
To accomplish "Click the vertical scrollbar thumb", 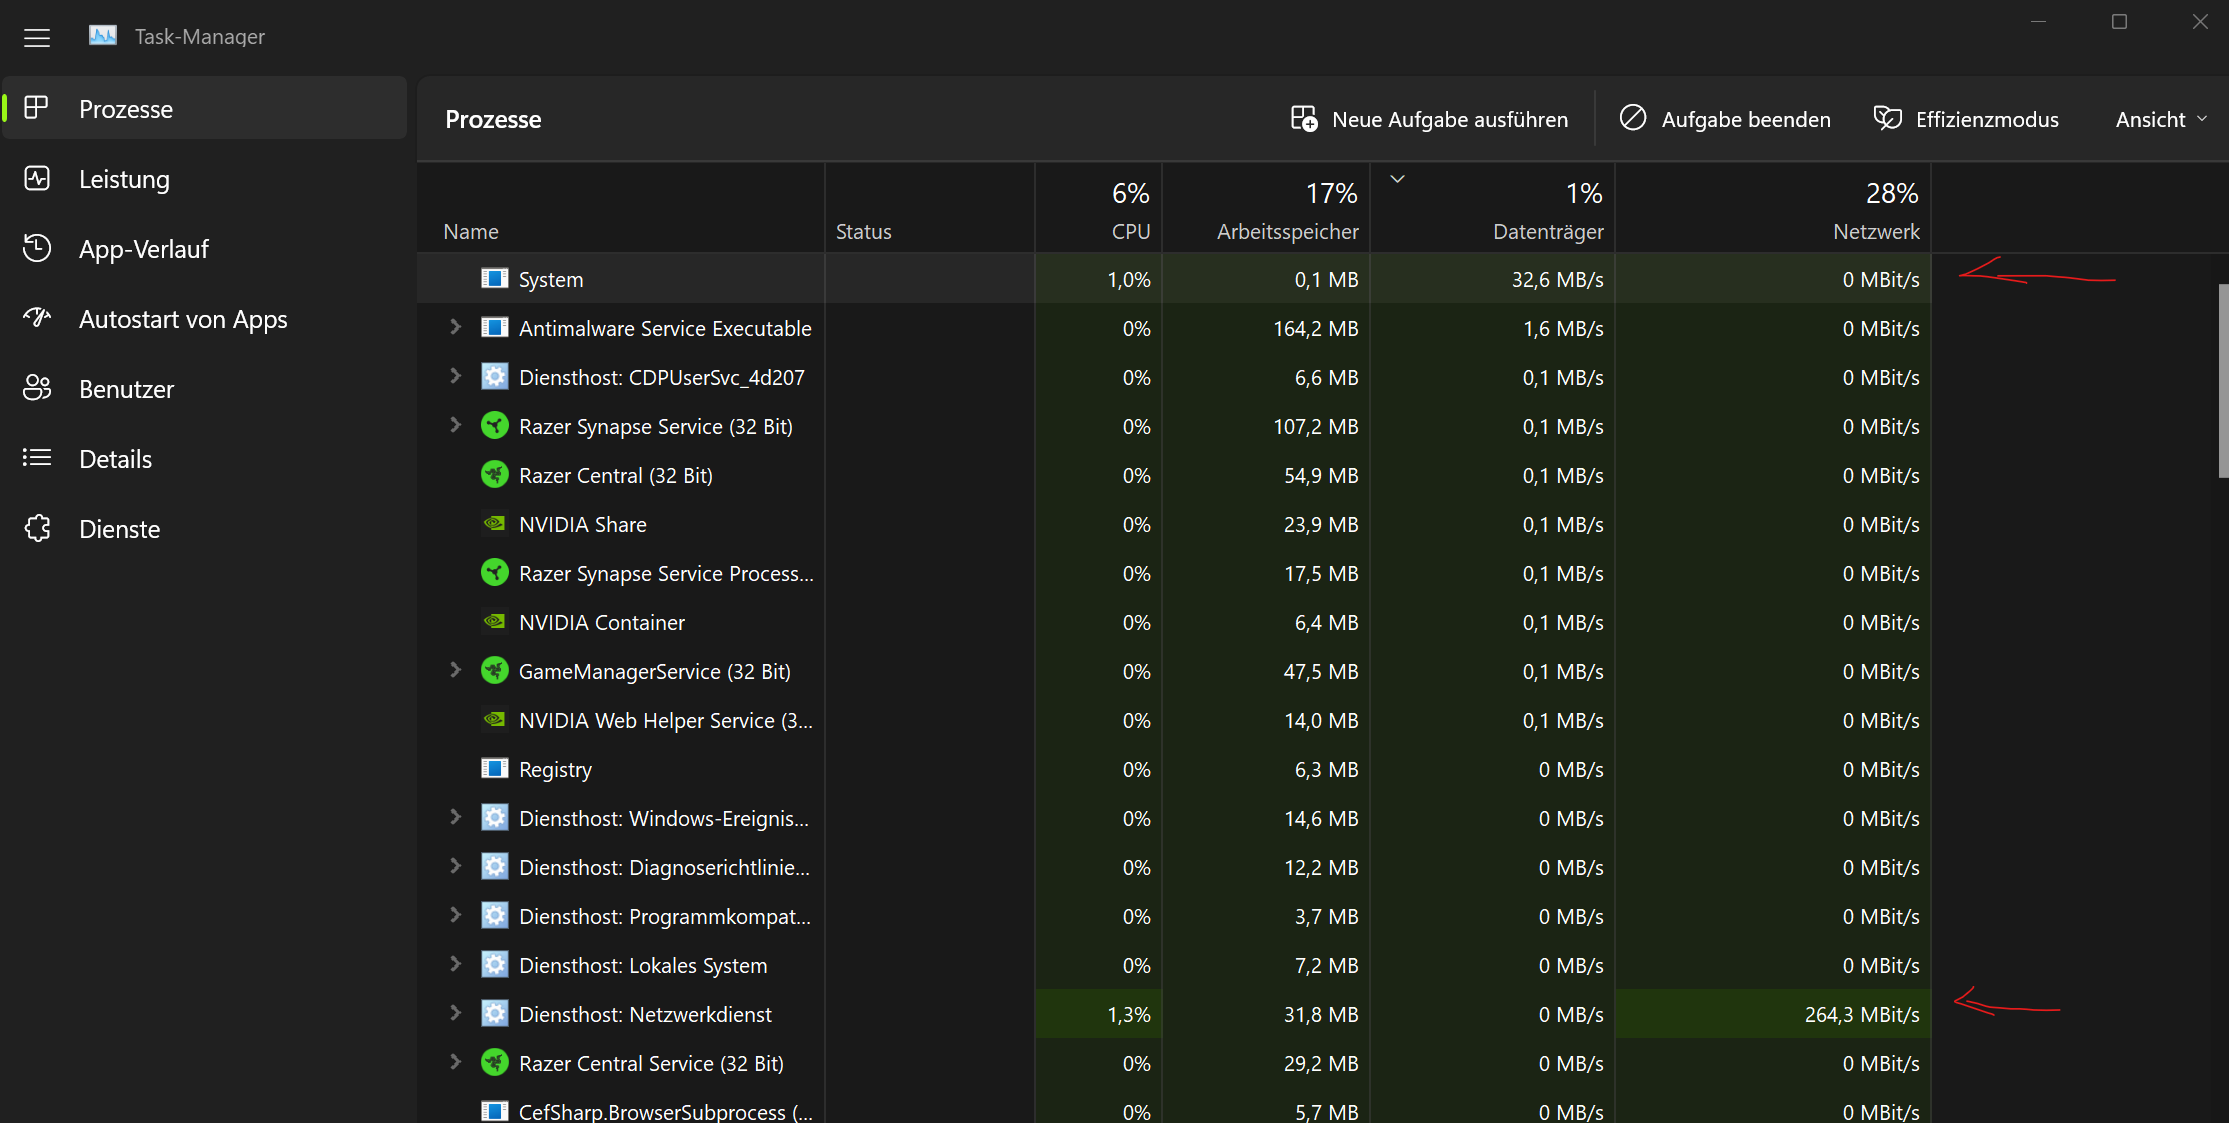I will [x=2222, y=380].
